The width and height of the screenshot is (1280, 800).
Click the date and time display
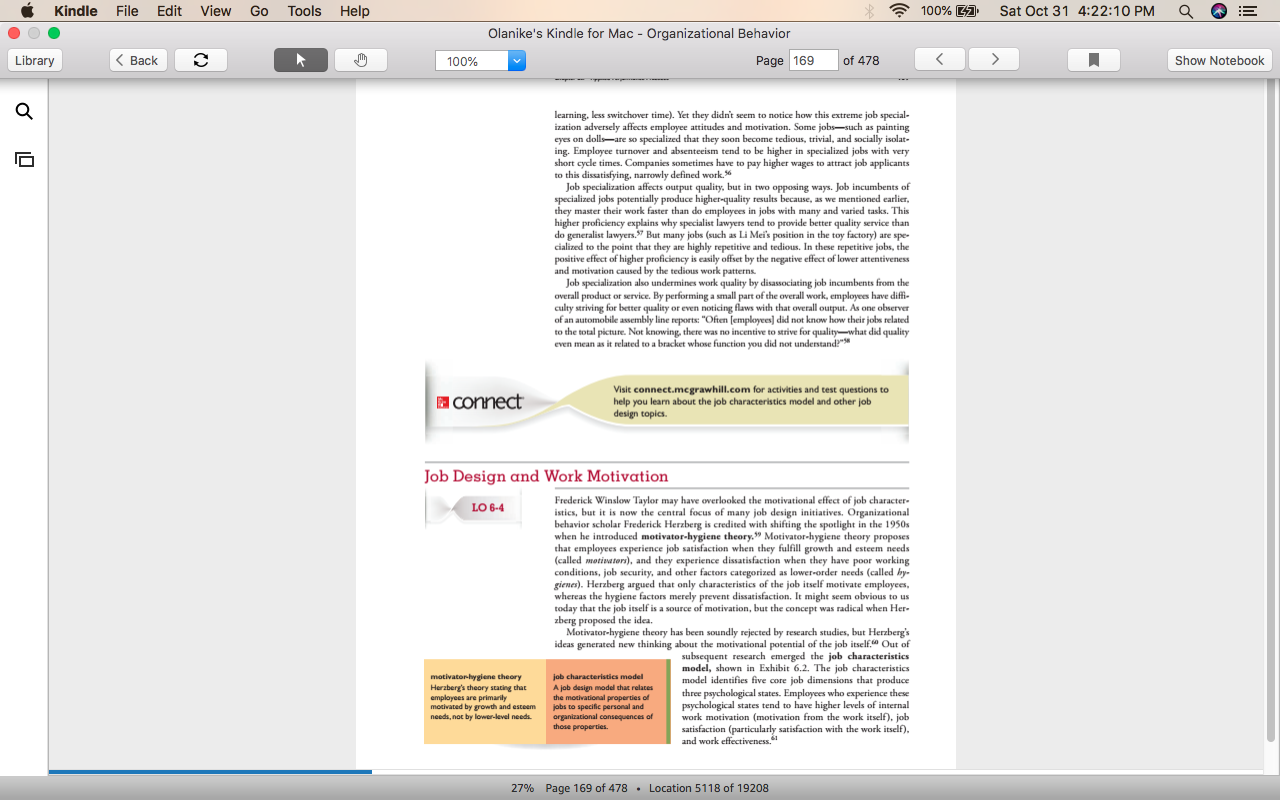coord(1077,11)
